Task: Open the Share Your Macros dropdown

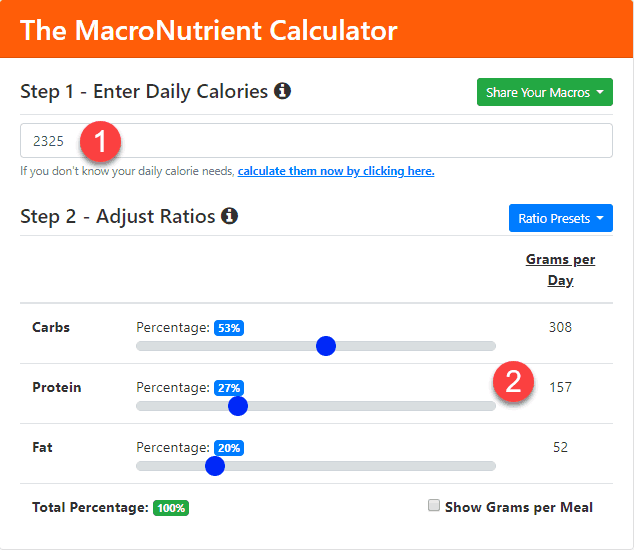Action: (544, 93)
